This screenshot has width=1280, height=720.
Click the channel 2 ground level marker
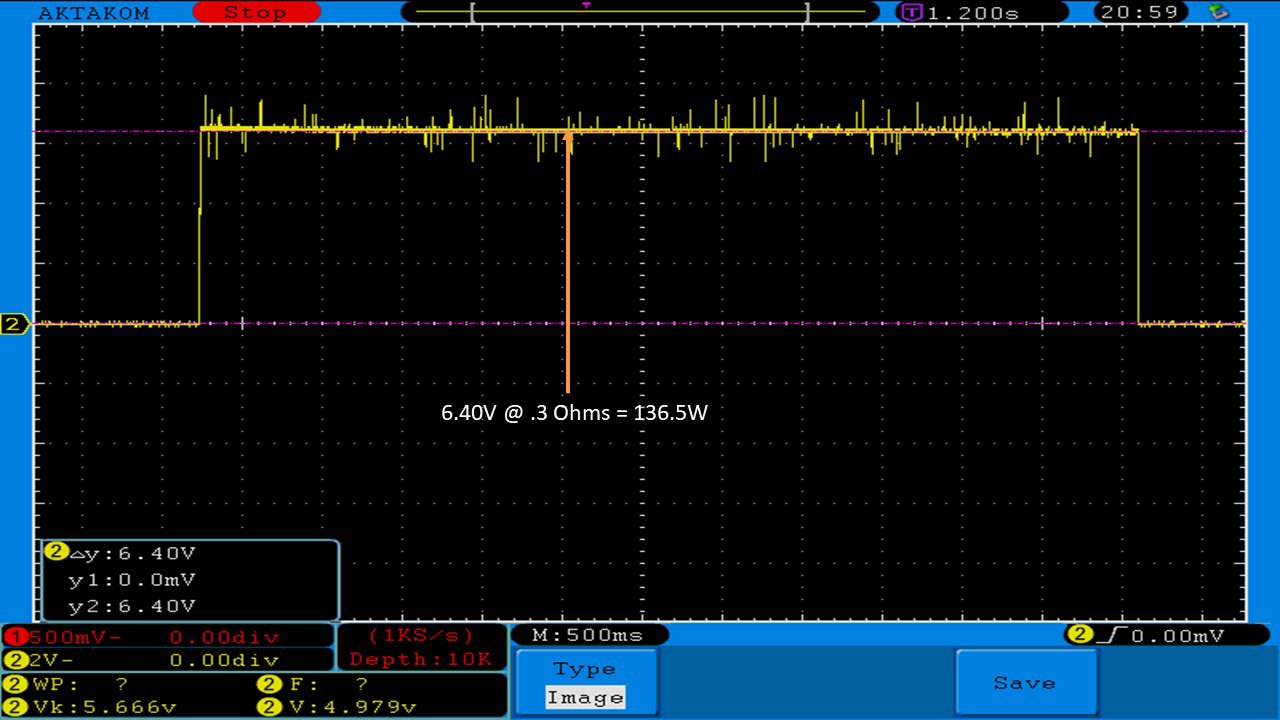pos(15,324)
